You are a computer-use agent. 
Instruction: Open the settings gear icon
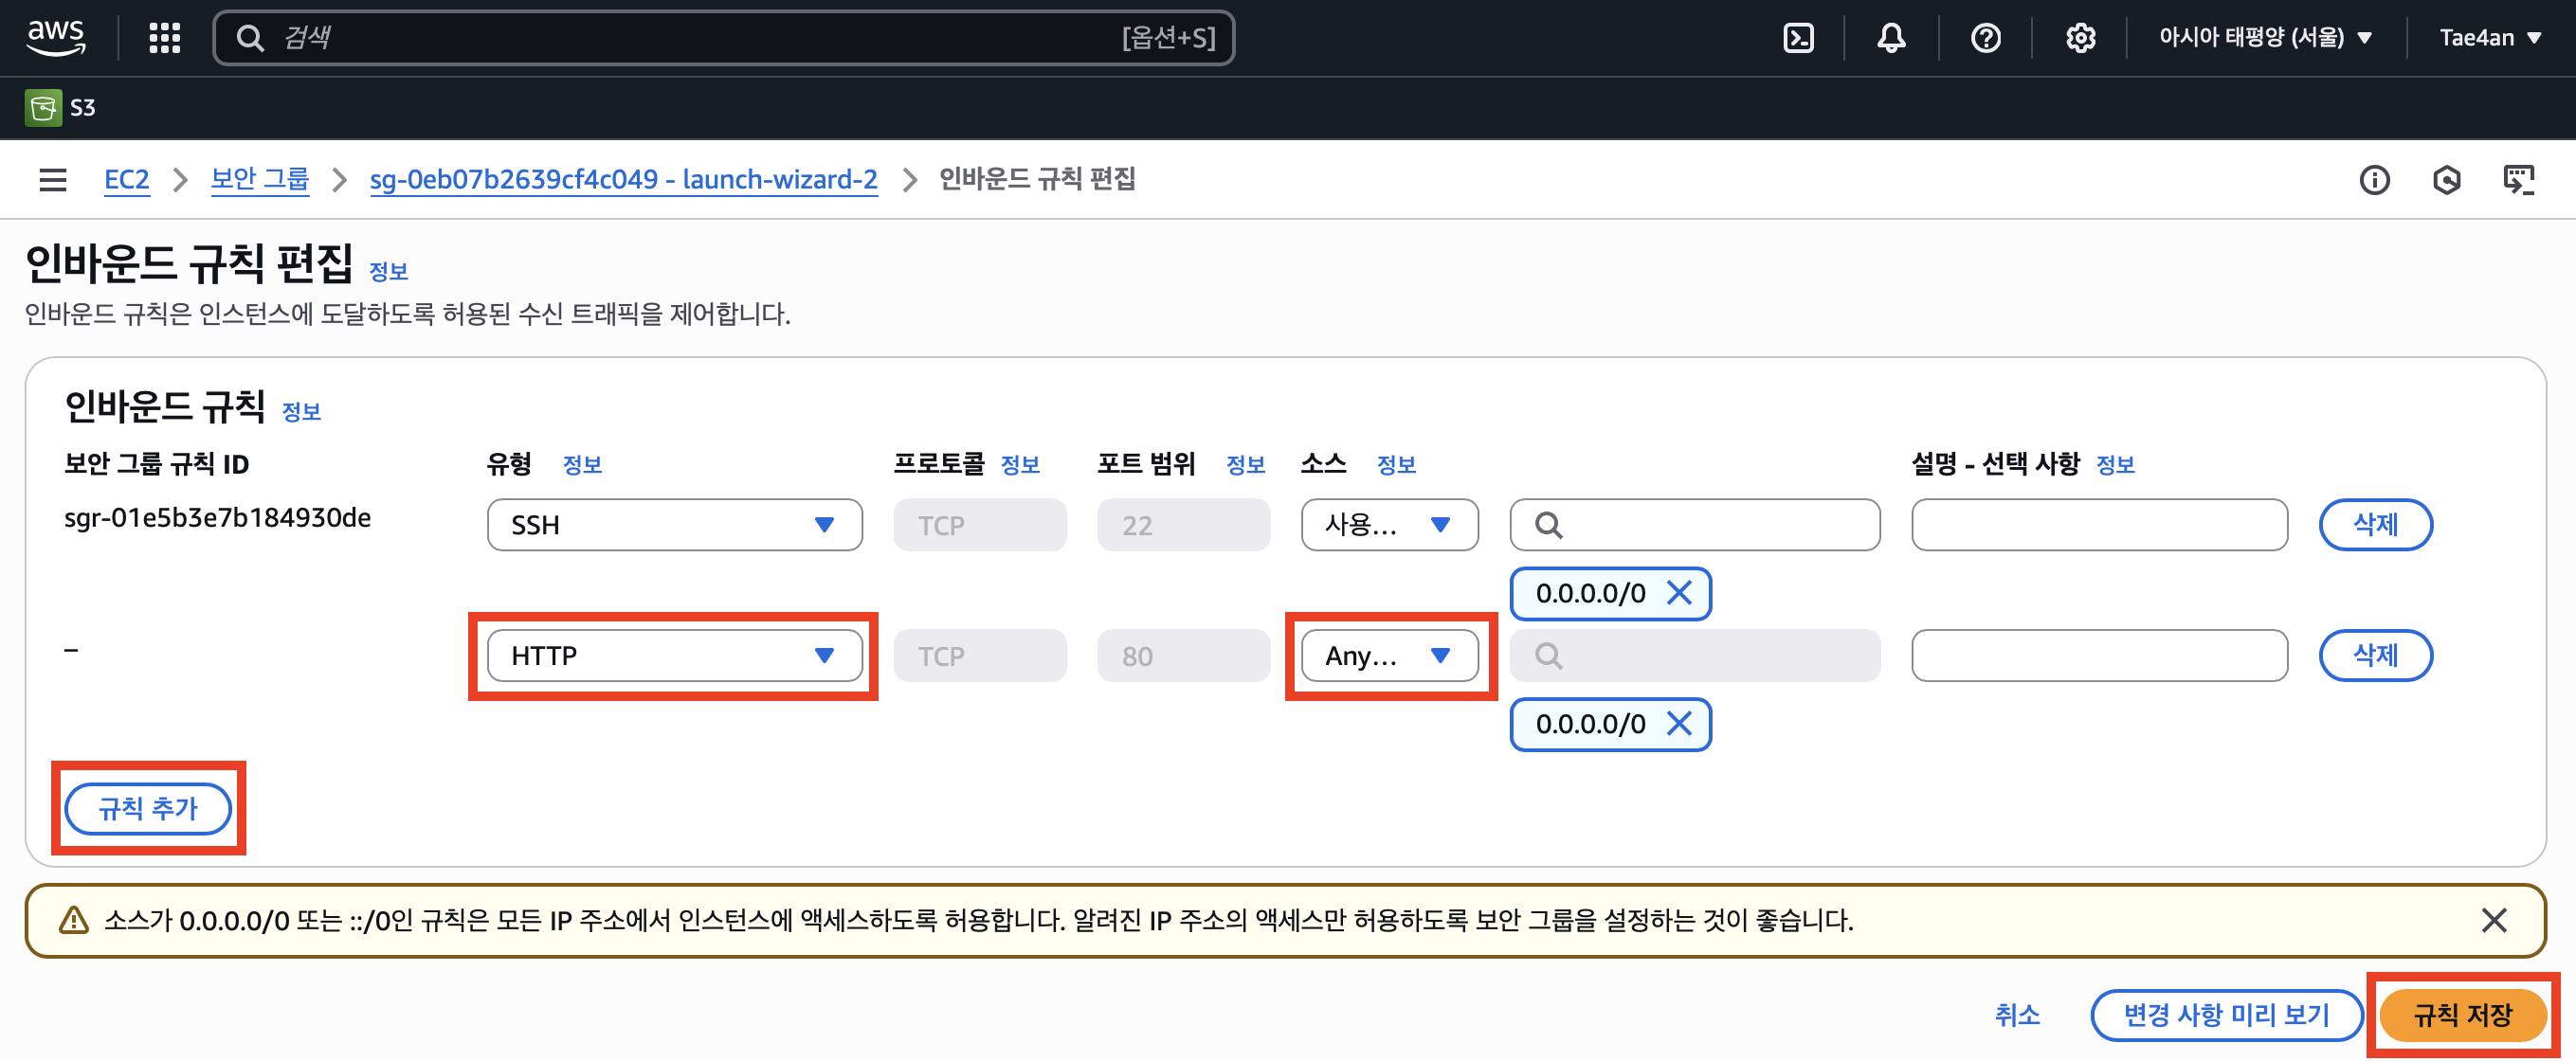pos(2080,38)
